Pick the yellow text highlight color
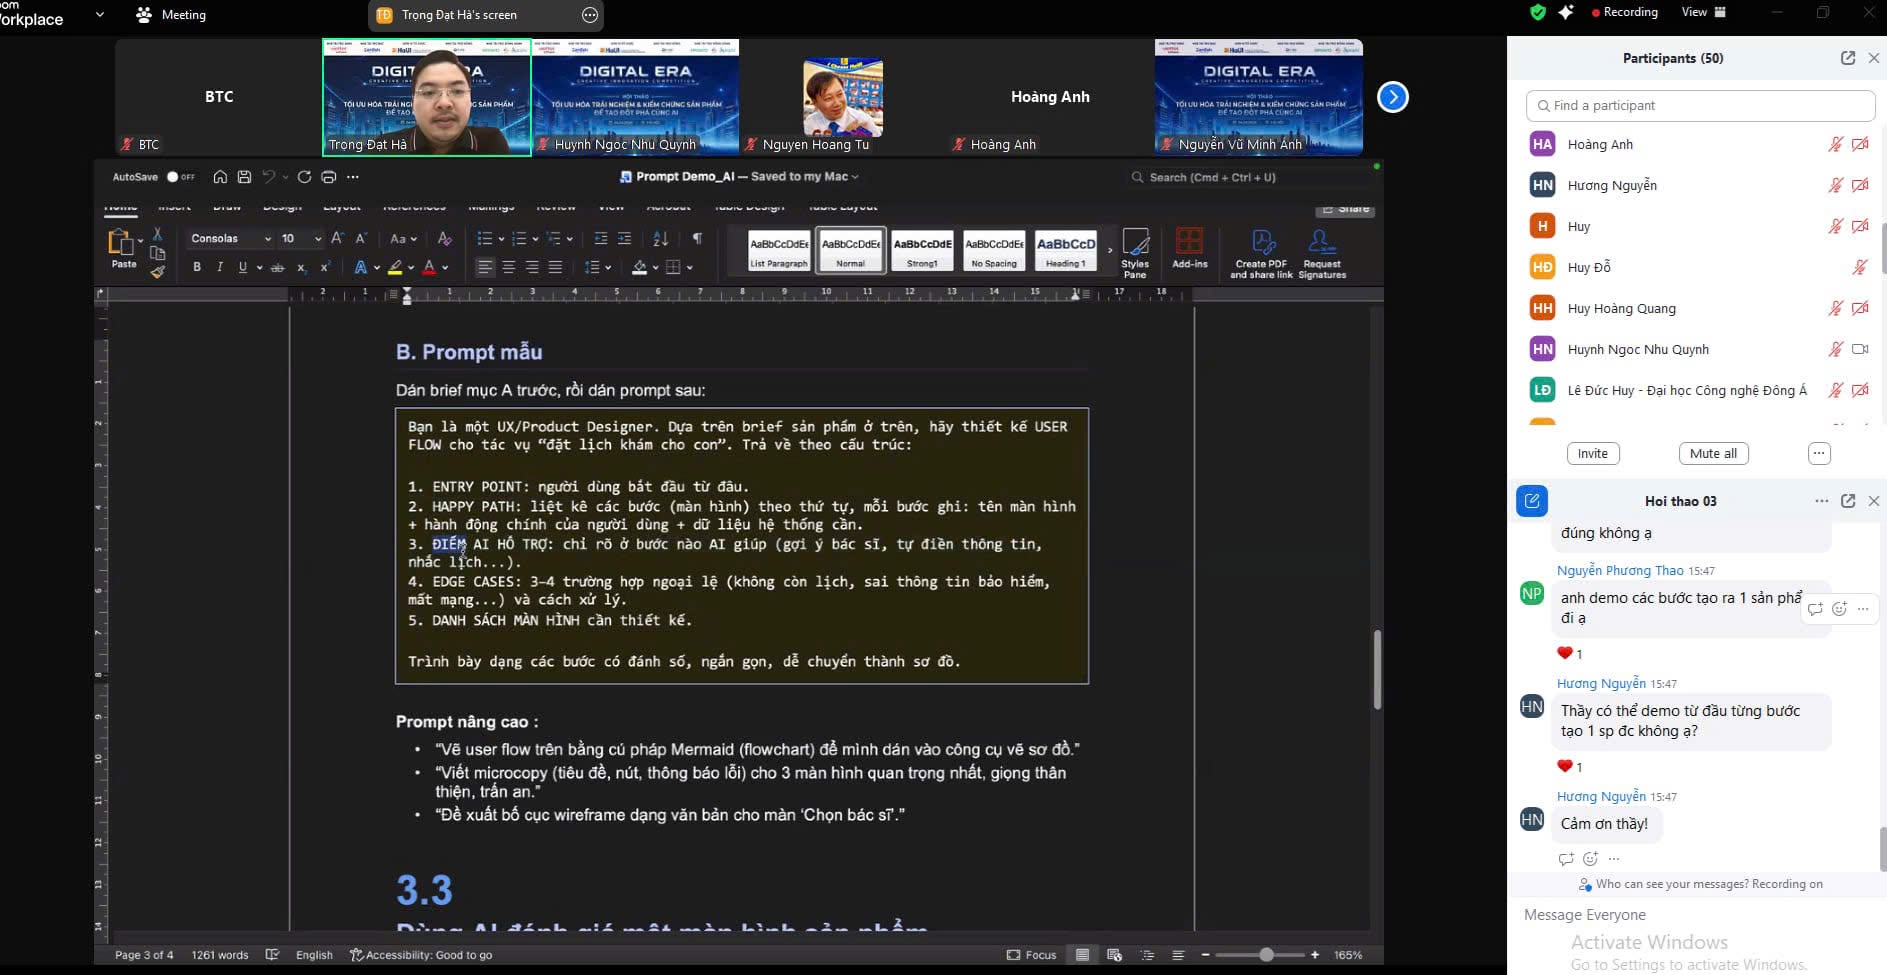1887x975 pixels. (396, 267)
